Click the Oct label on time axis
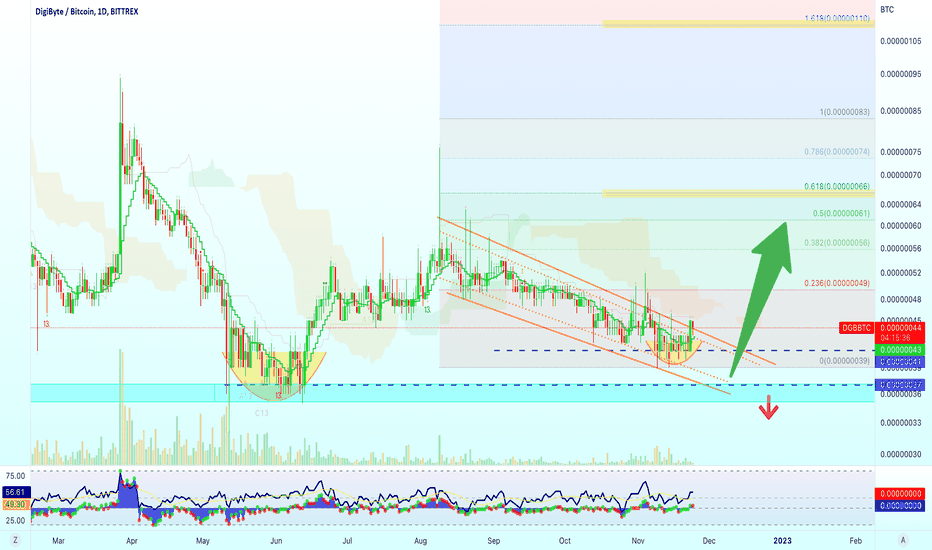Screen dimensions: 932x550 point(565,540)
